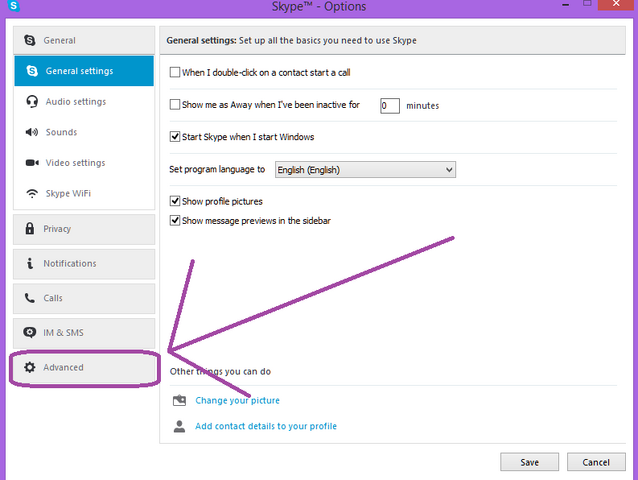Viewport: 638px width, 480px height.
Task: Click the Skype logo in title bar
Action: coord(13,5)
